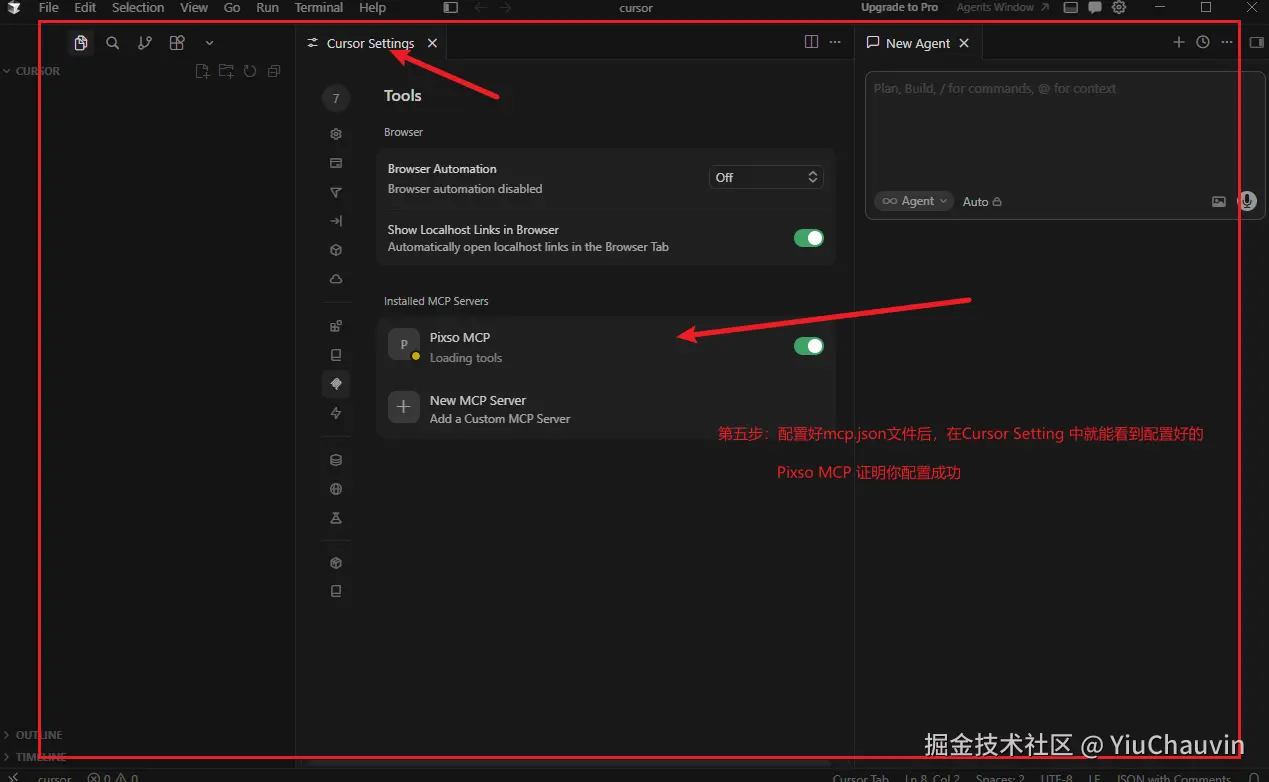Viewport: 1269px width, 782px height.
Task: Open the lightning bolt settings section
Action: click(336, 413)
